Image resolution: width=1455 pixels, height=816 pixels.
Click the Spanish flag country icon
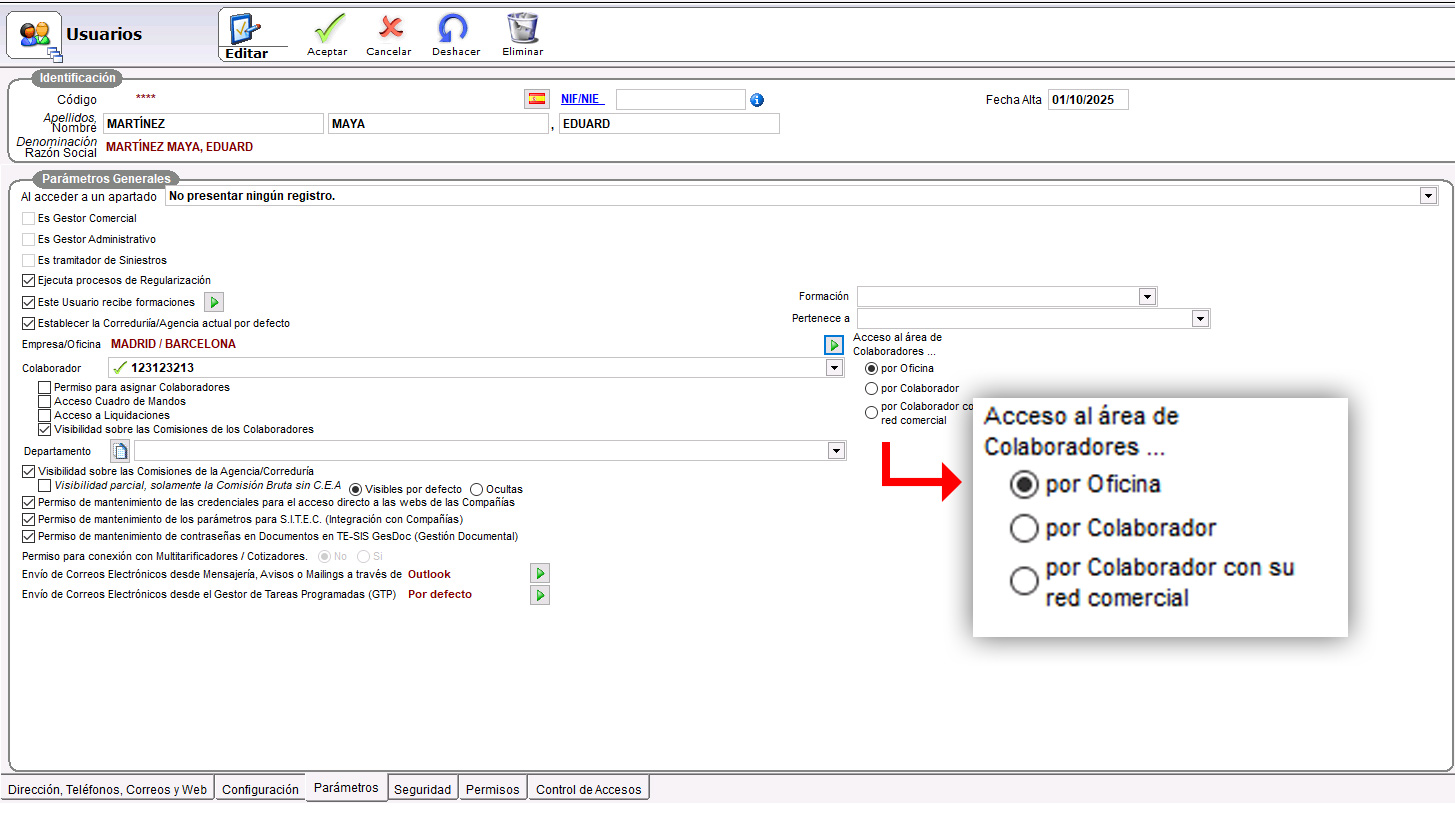[537, 99]
